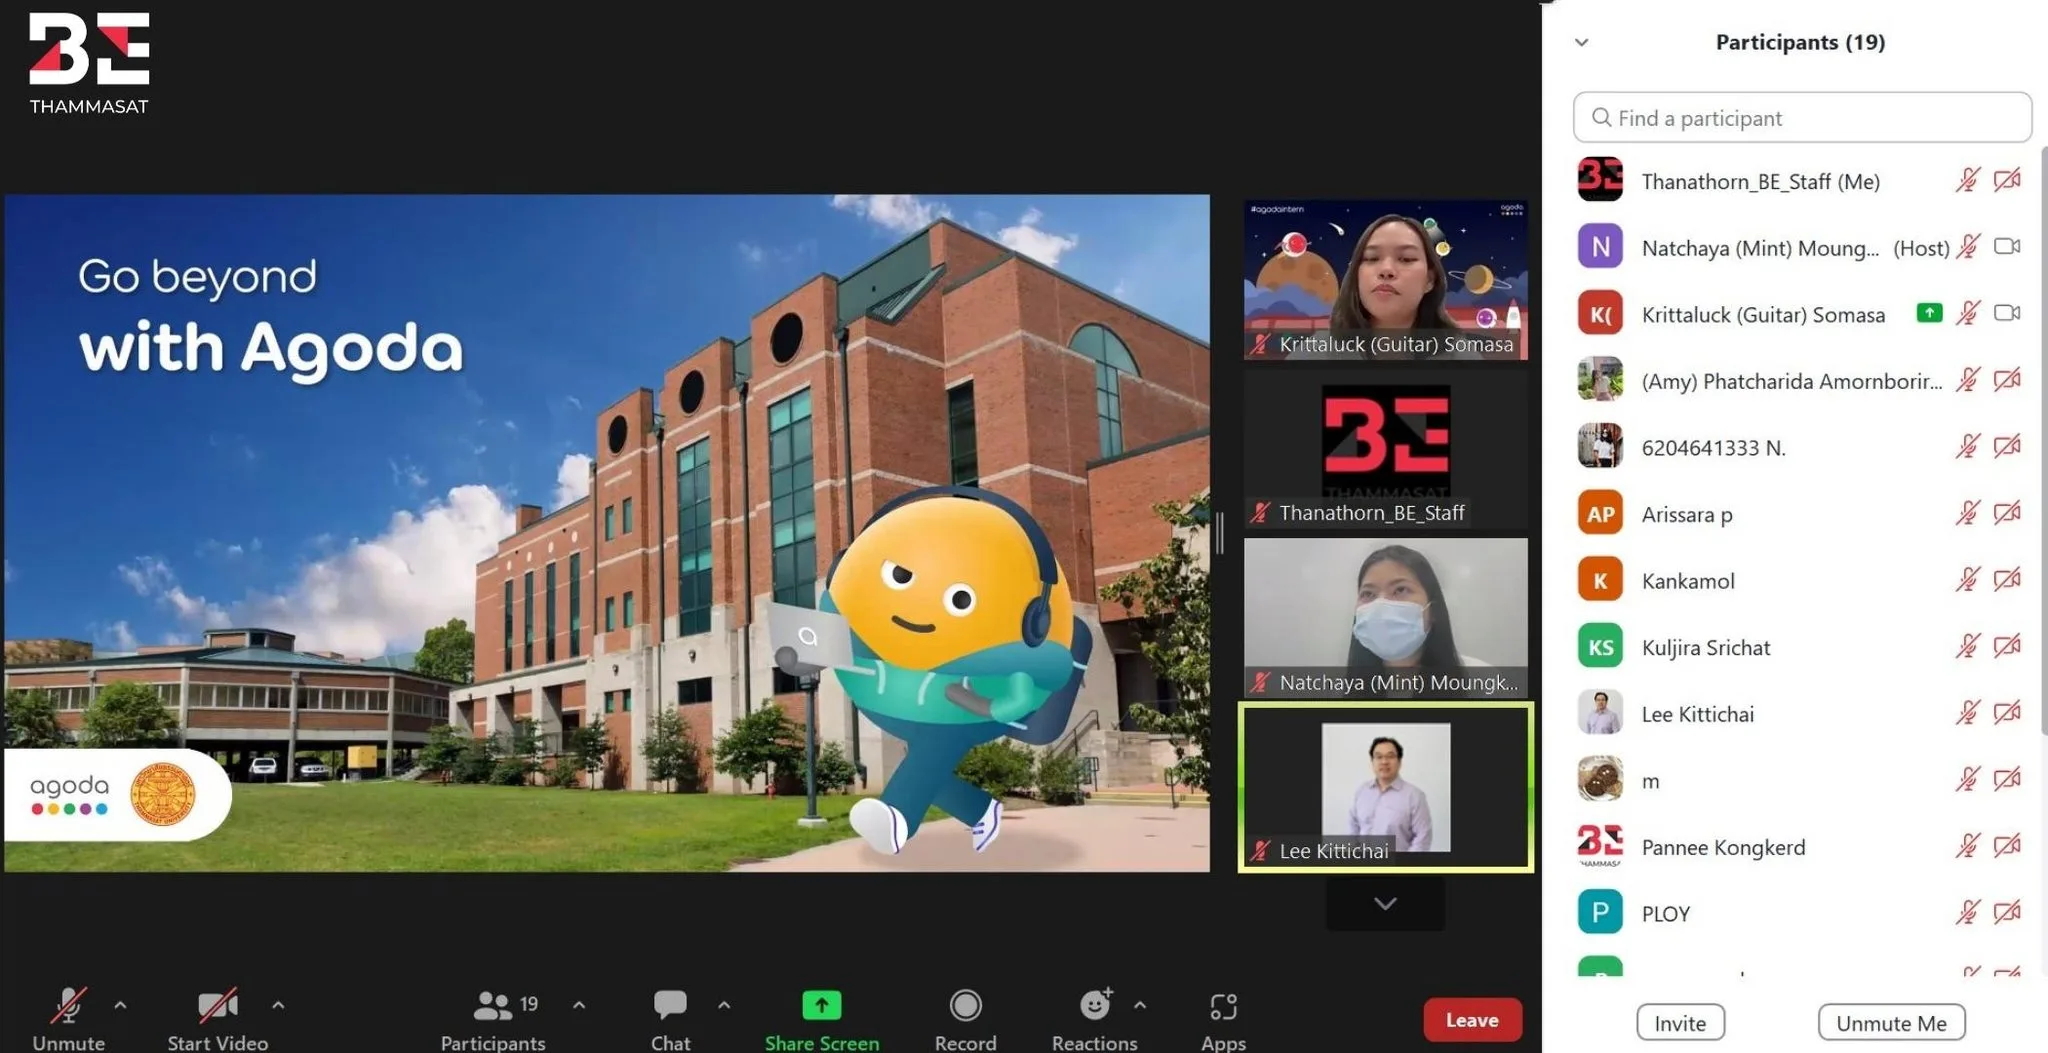Click participant m's profile picture

(x=1600, y=780)
